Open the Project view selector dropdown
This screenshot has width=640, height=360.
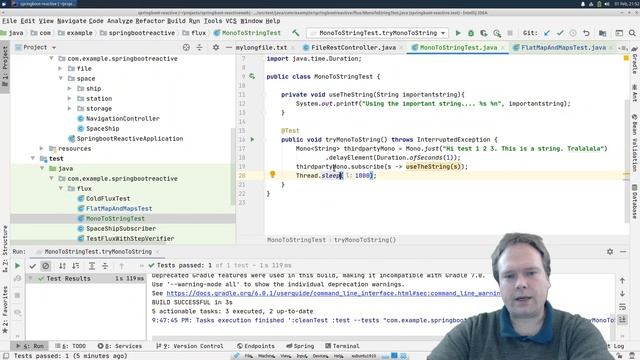click(53, 47)
